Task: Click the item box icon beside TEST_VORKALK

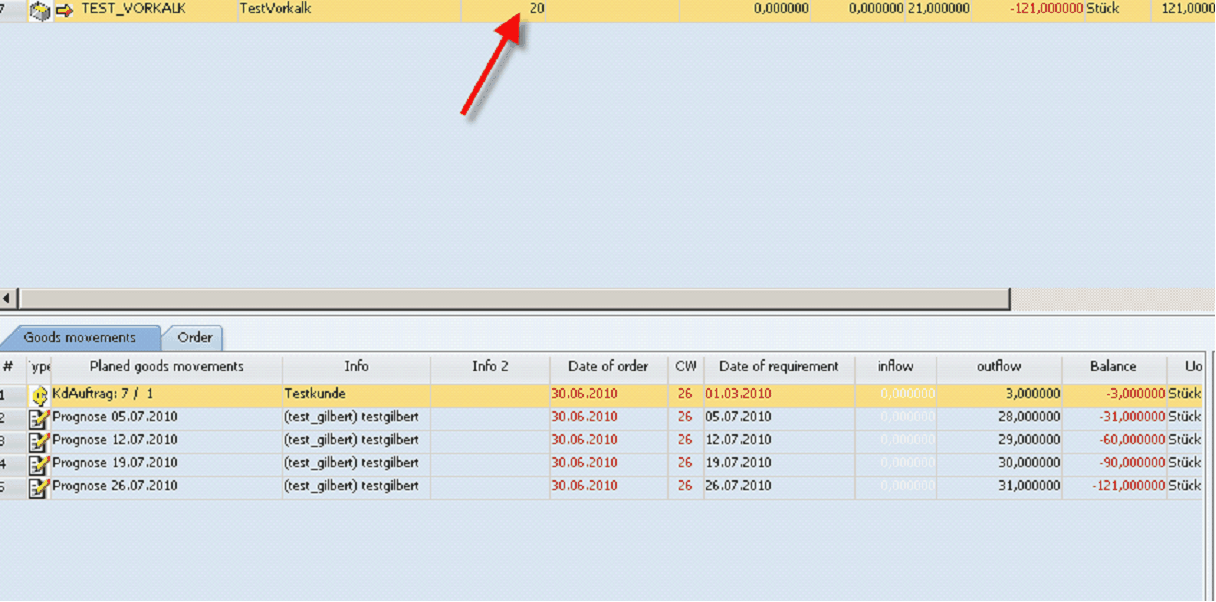Action: 40,11
